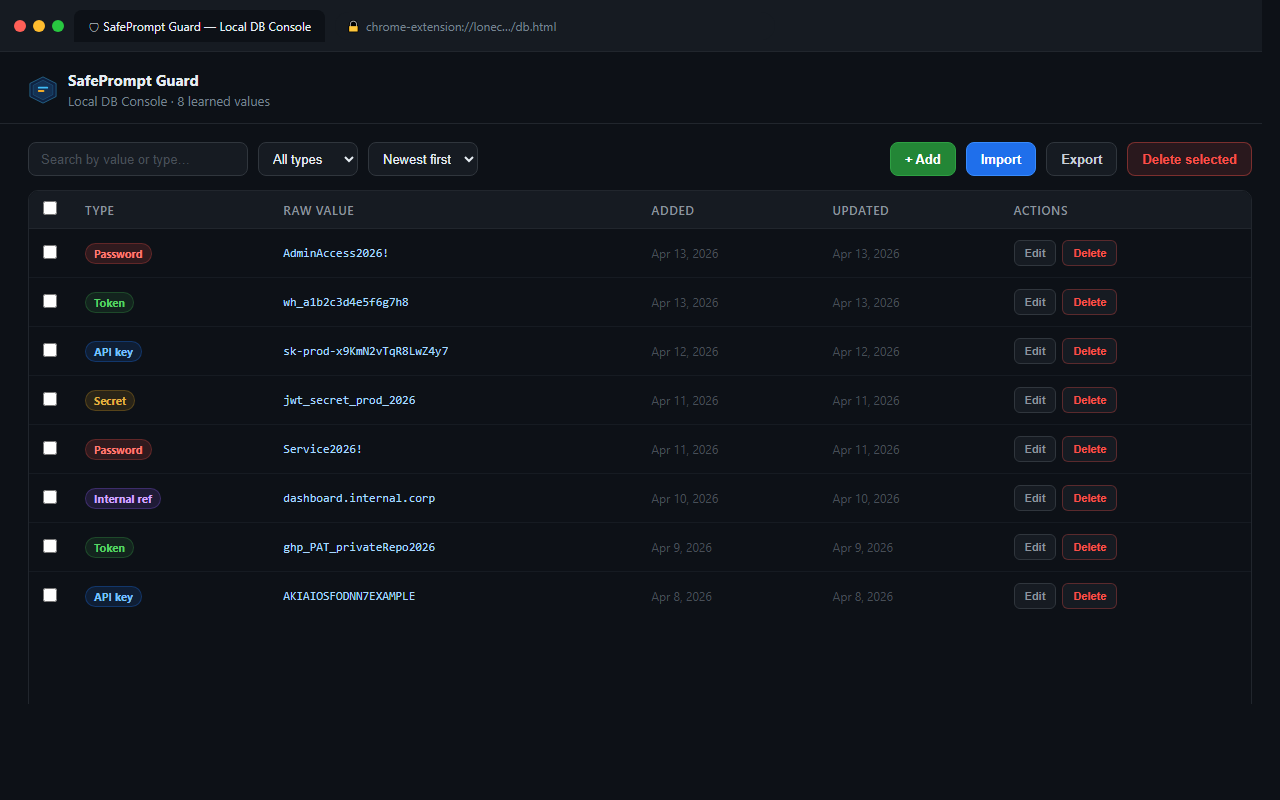Delete the Service2026! password entry
Viewport: 1280px width, 800px height.
1090,449
